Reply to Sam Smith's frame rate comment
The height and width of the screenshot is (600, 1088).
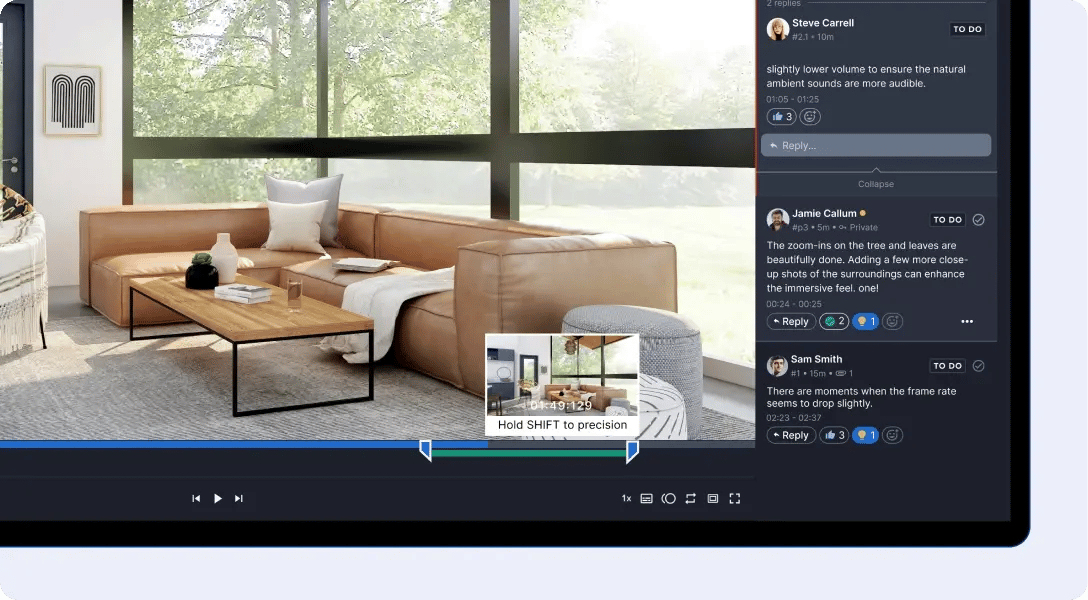click(x=791, y=435)
